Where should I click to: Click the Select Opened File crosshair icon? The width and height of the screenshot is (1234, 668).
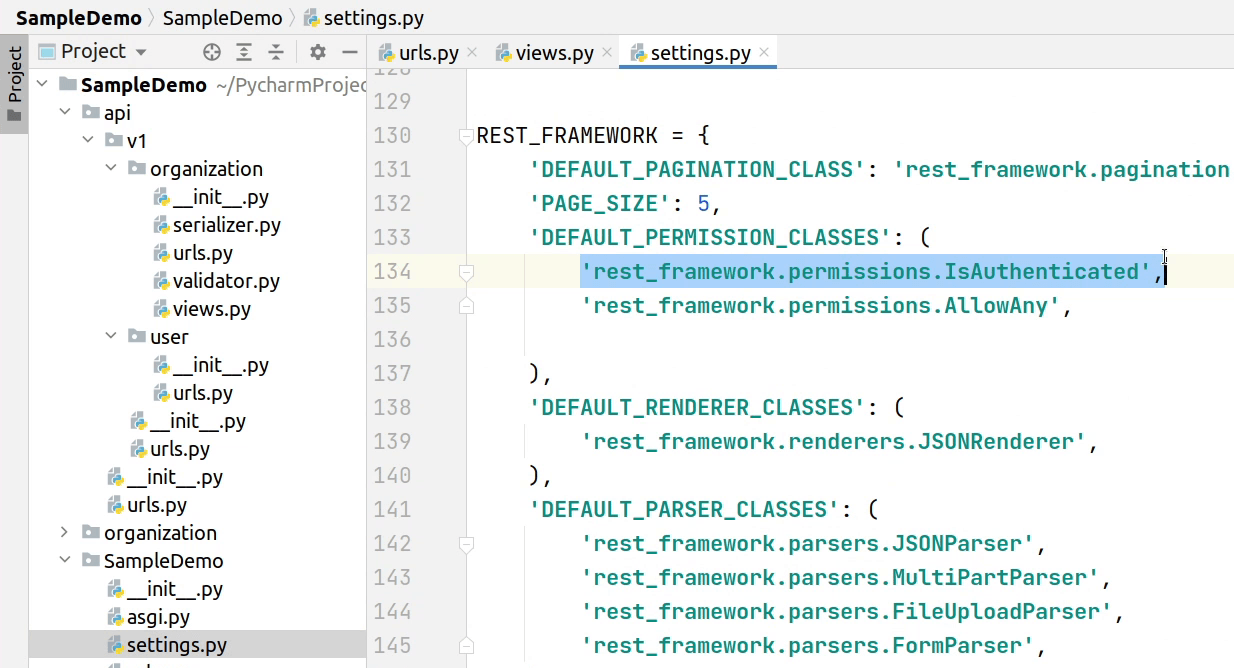pos(211,51)
